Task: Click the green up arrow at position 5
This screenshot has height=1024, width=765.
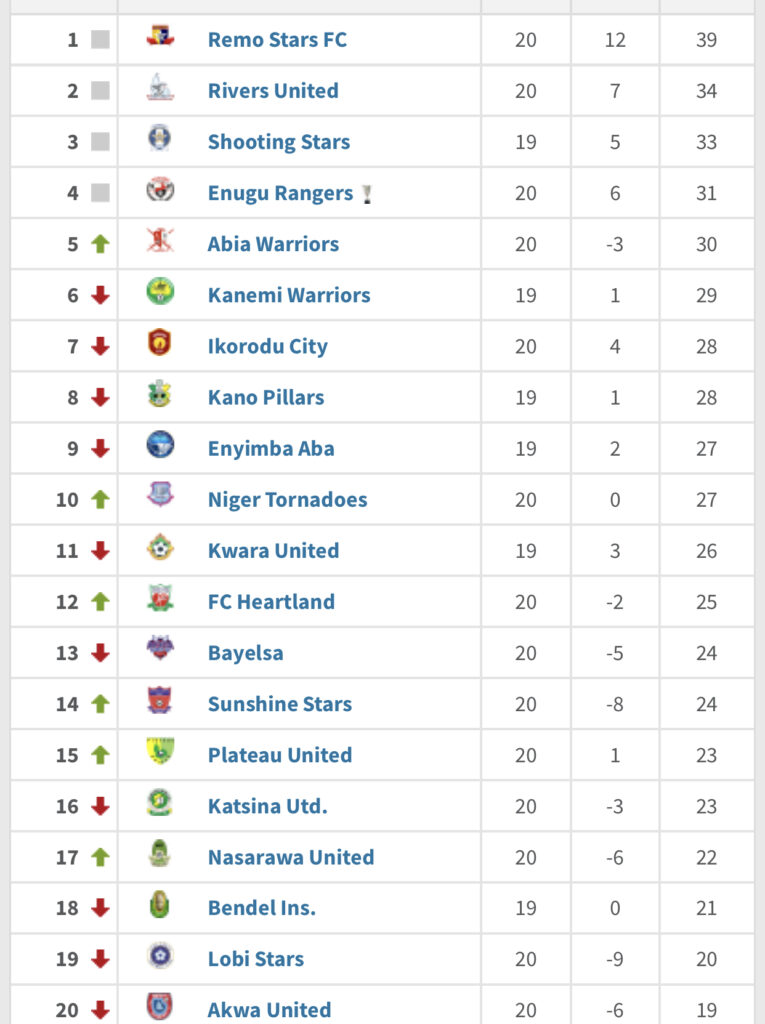Action: [100, 244]
